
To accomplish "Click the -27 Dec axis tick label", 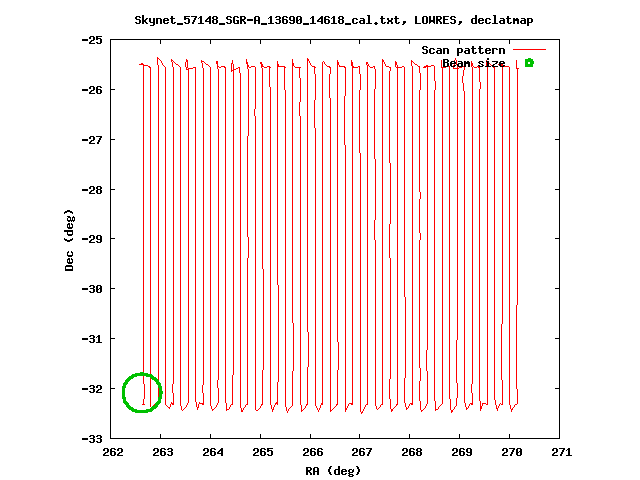I will pyautogui.click(x=92, y=140).
